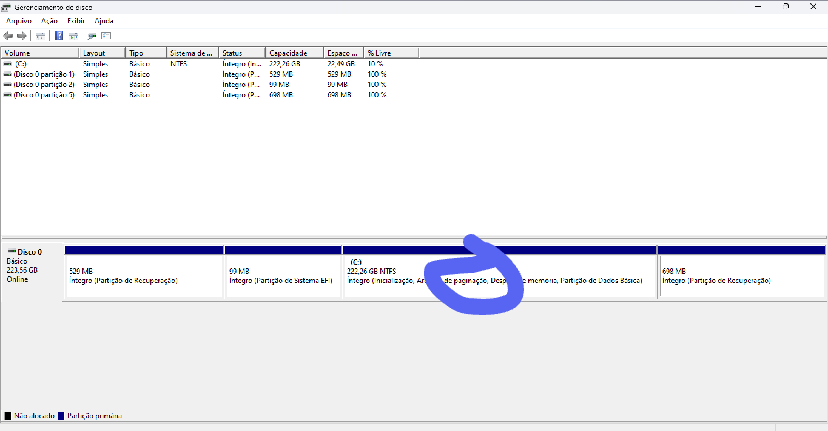Select the 99 MB EFI system partition block
Screen dimensions: 828x431
283,271
